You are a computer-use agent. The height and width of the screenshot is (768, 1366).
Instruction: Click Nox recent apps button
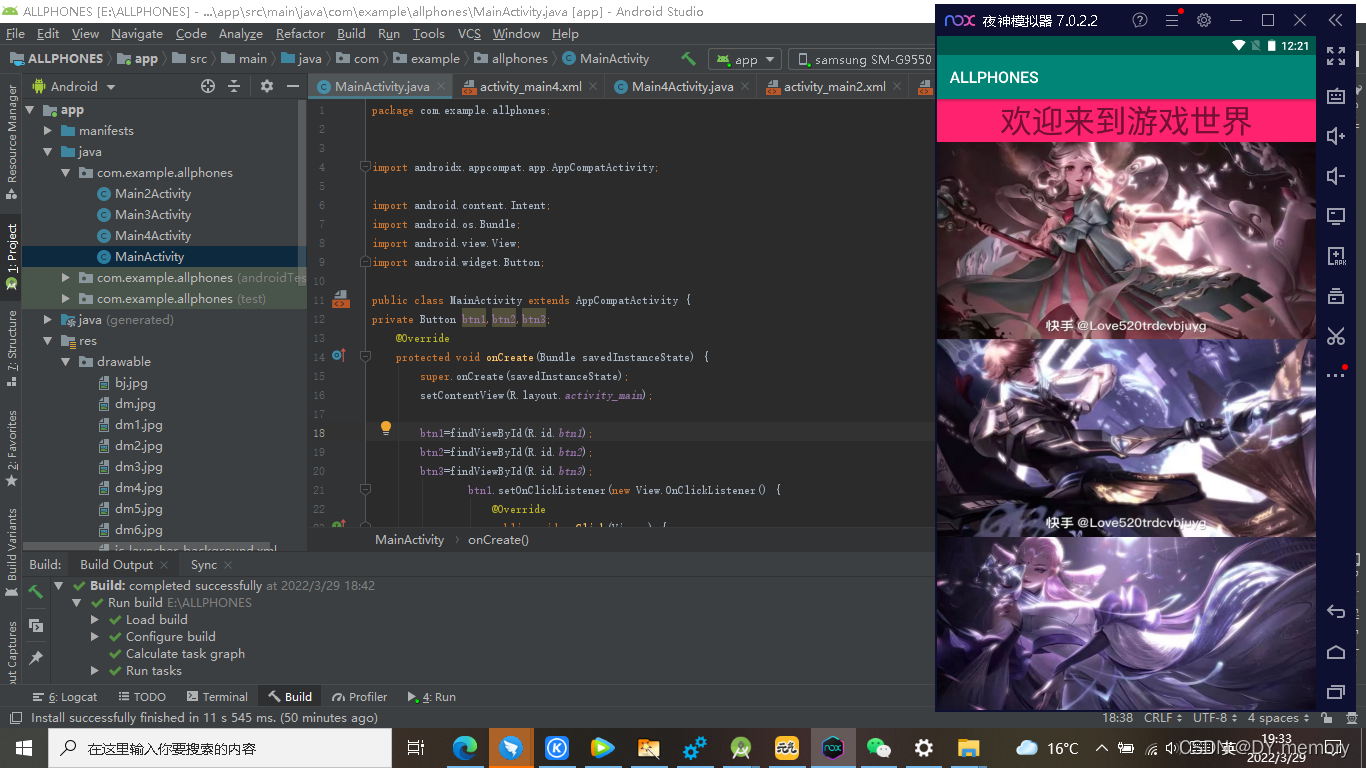pos(1336,691)
